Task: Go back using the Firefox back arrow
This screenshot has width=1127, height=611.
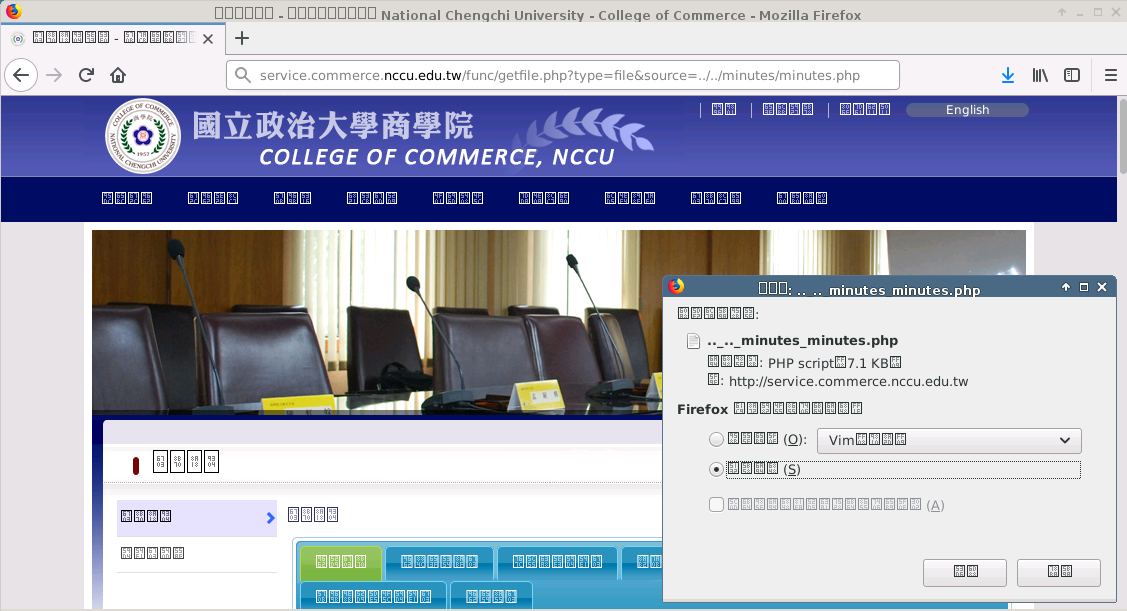Action: [21, 75]
